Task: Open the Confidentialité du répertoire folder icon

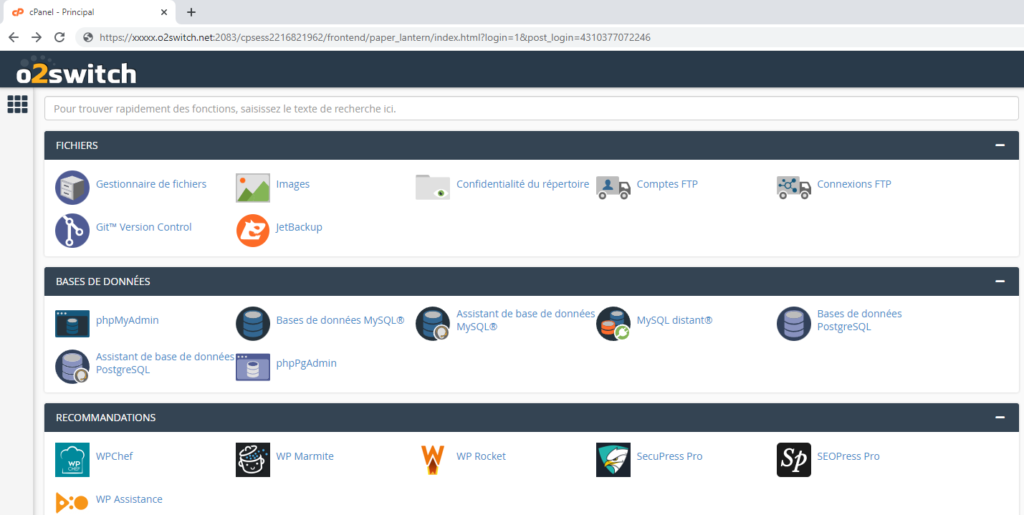Action: coord(433,187)
